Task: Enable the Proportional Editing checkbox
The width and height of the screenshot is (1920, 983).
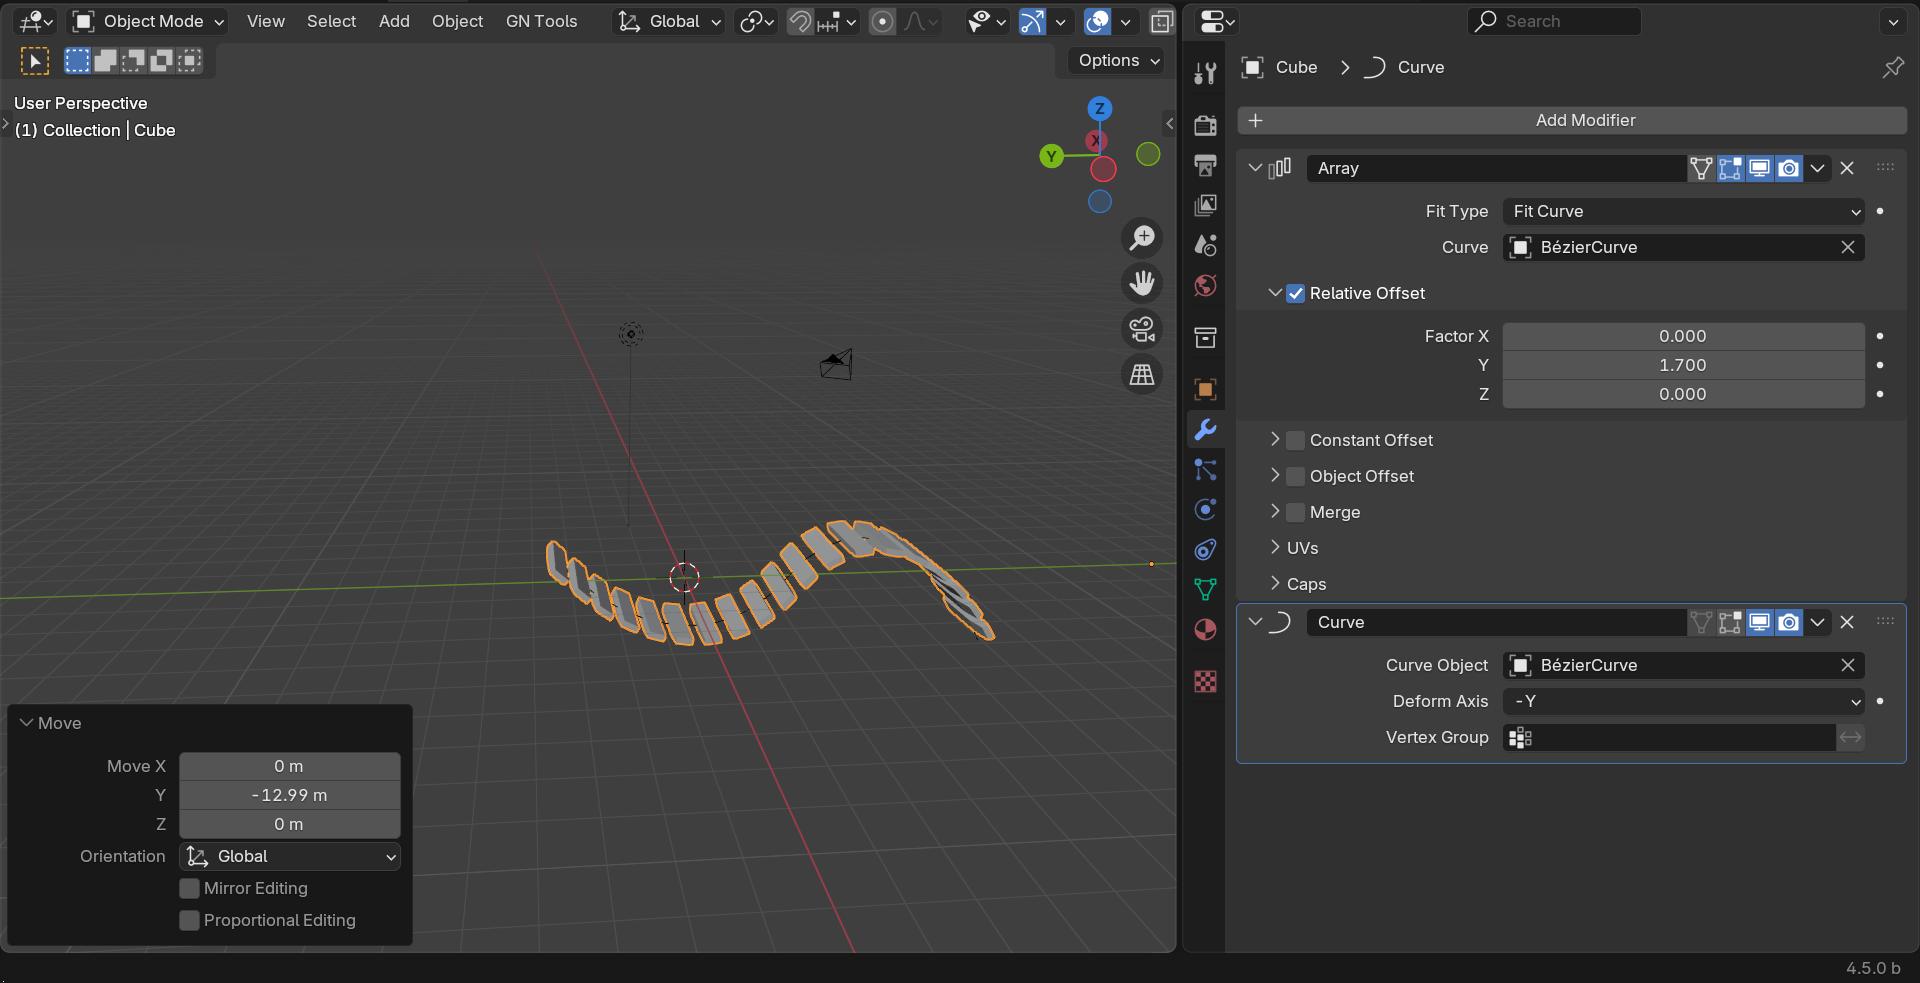Action: click(189, 920)
